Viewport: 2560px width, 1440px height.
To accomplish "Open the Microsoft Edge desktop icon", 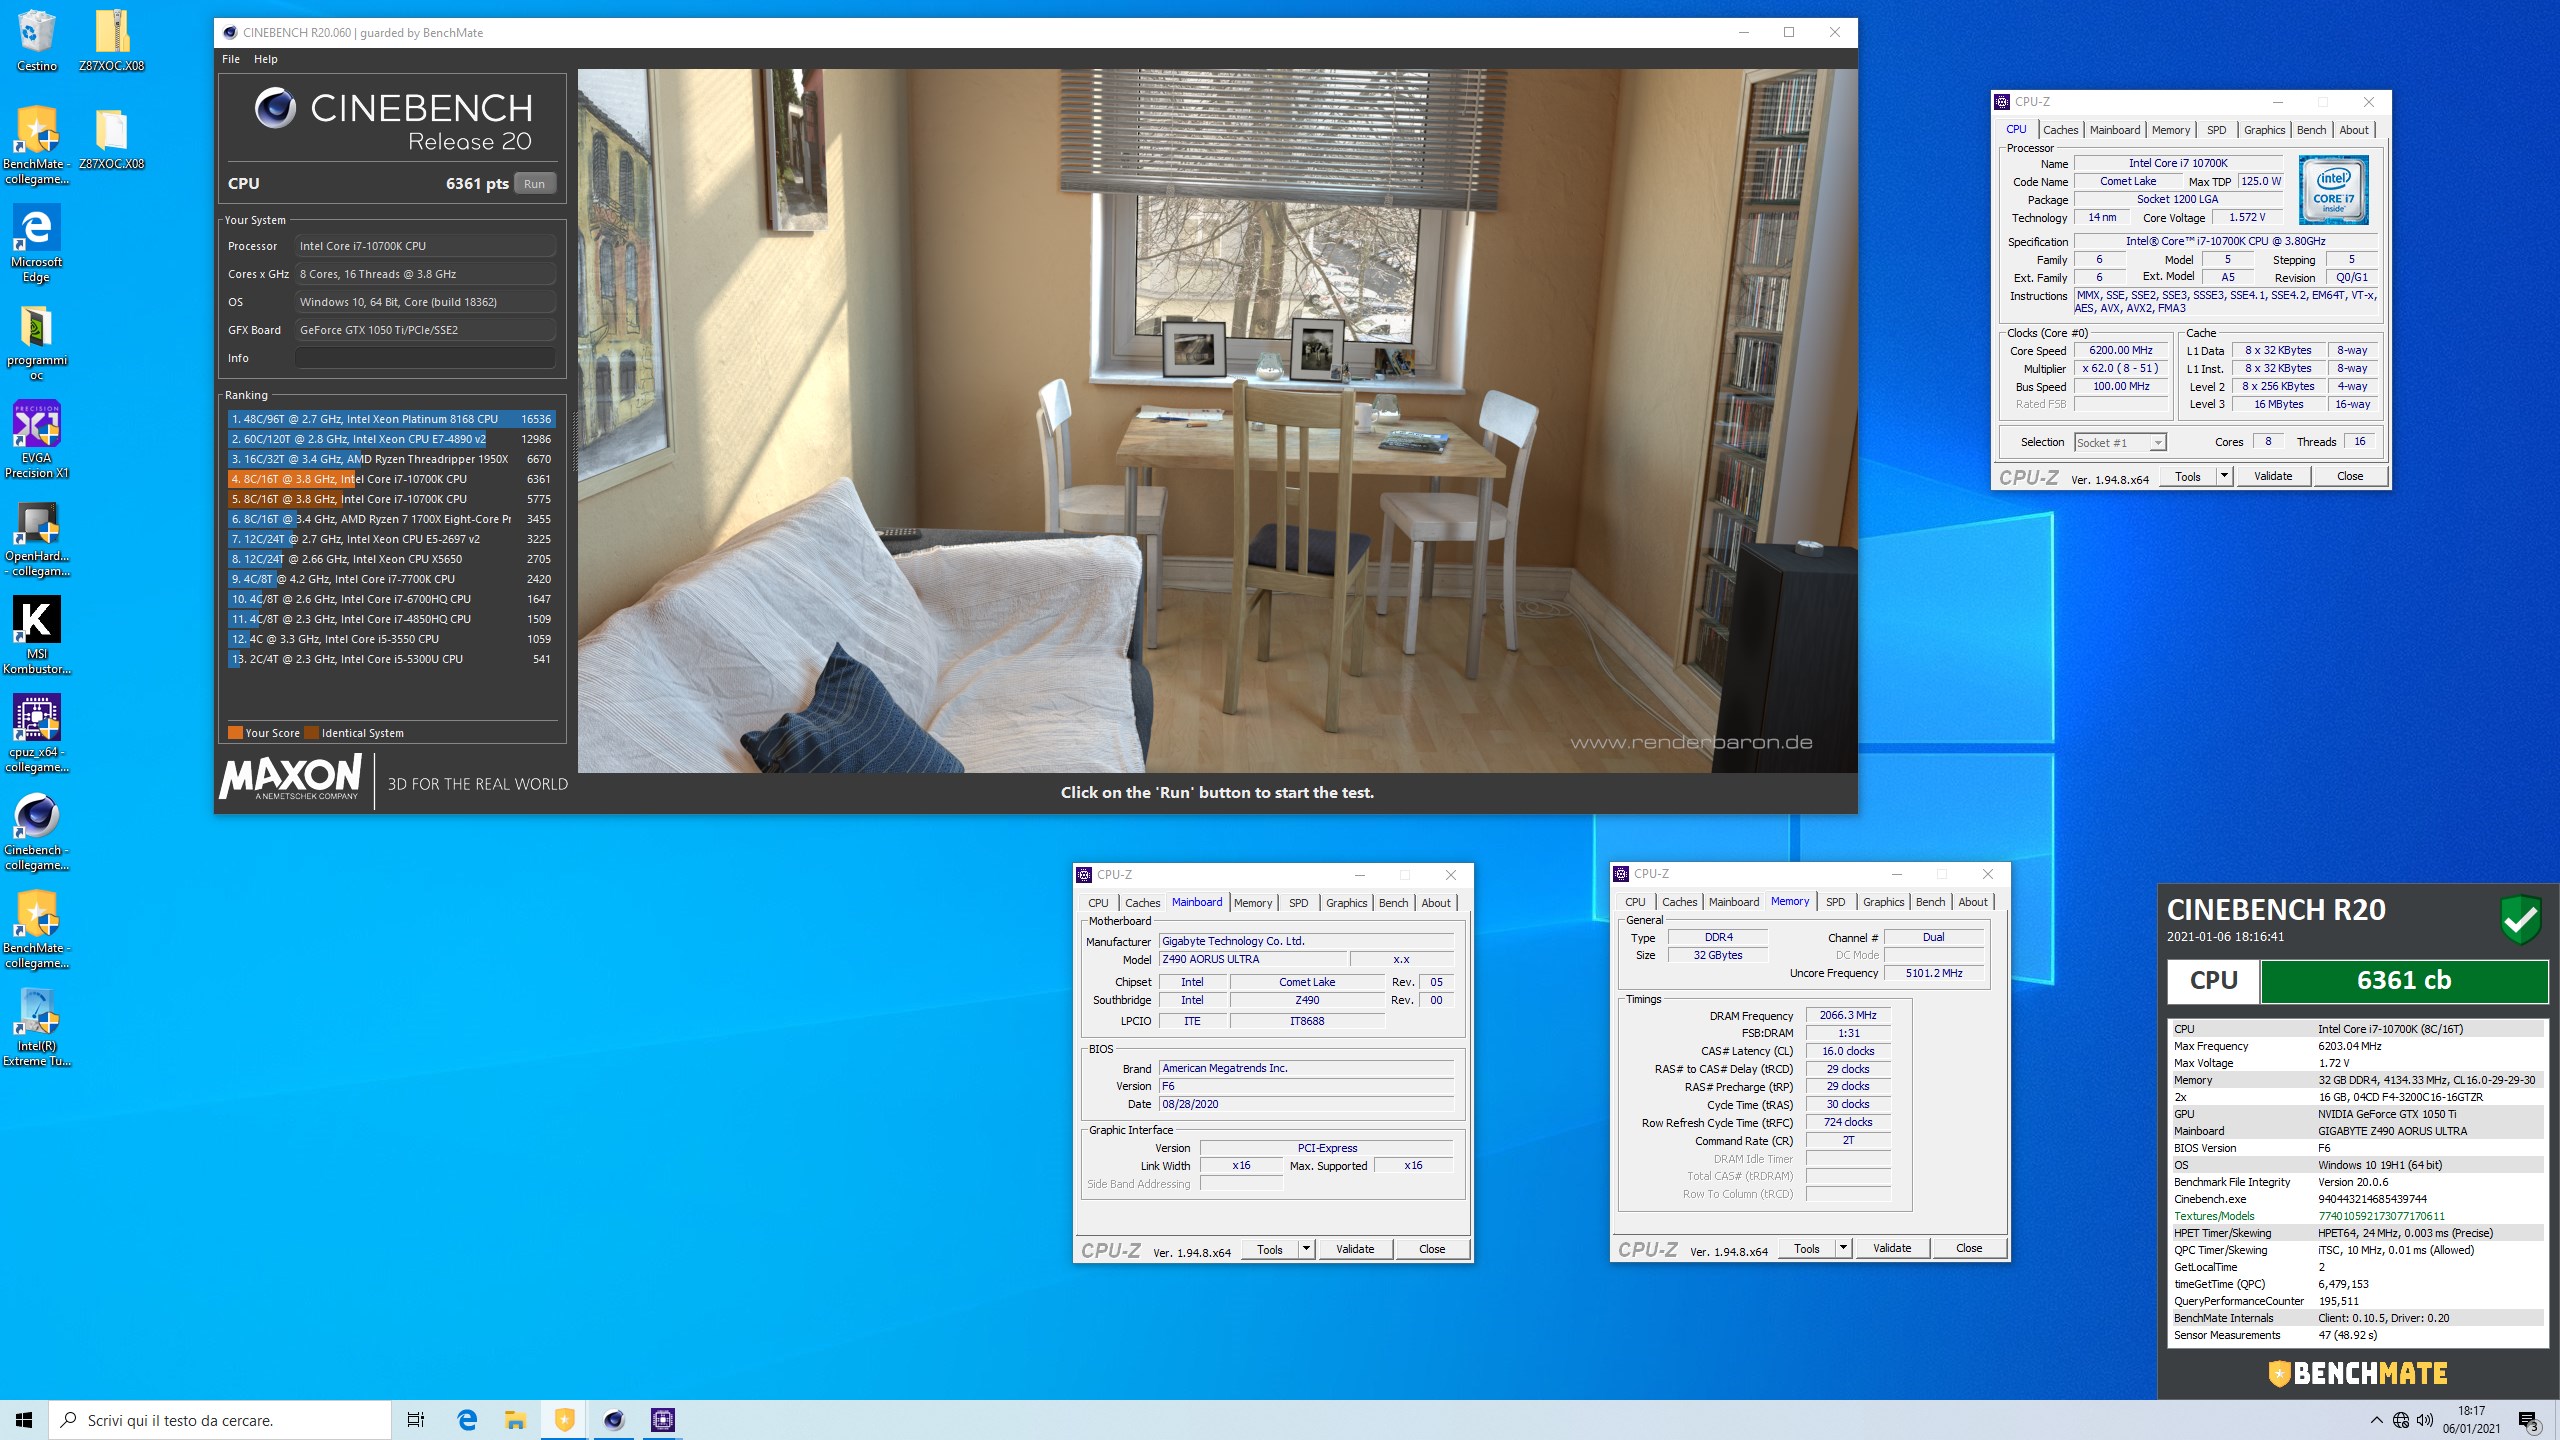I will point(36,243).
